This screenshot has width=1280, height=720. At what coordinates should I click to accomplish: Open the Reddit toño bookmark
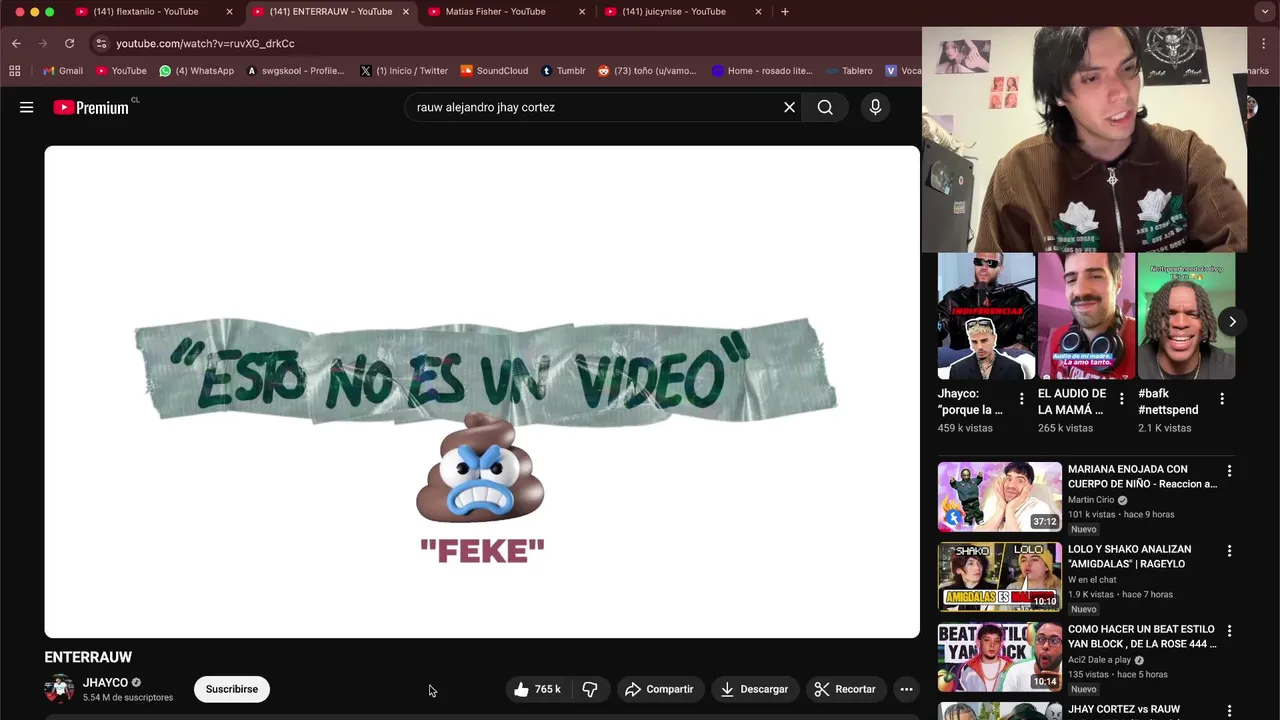click(647, 71)
